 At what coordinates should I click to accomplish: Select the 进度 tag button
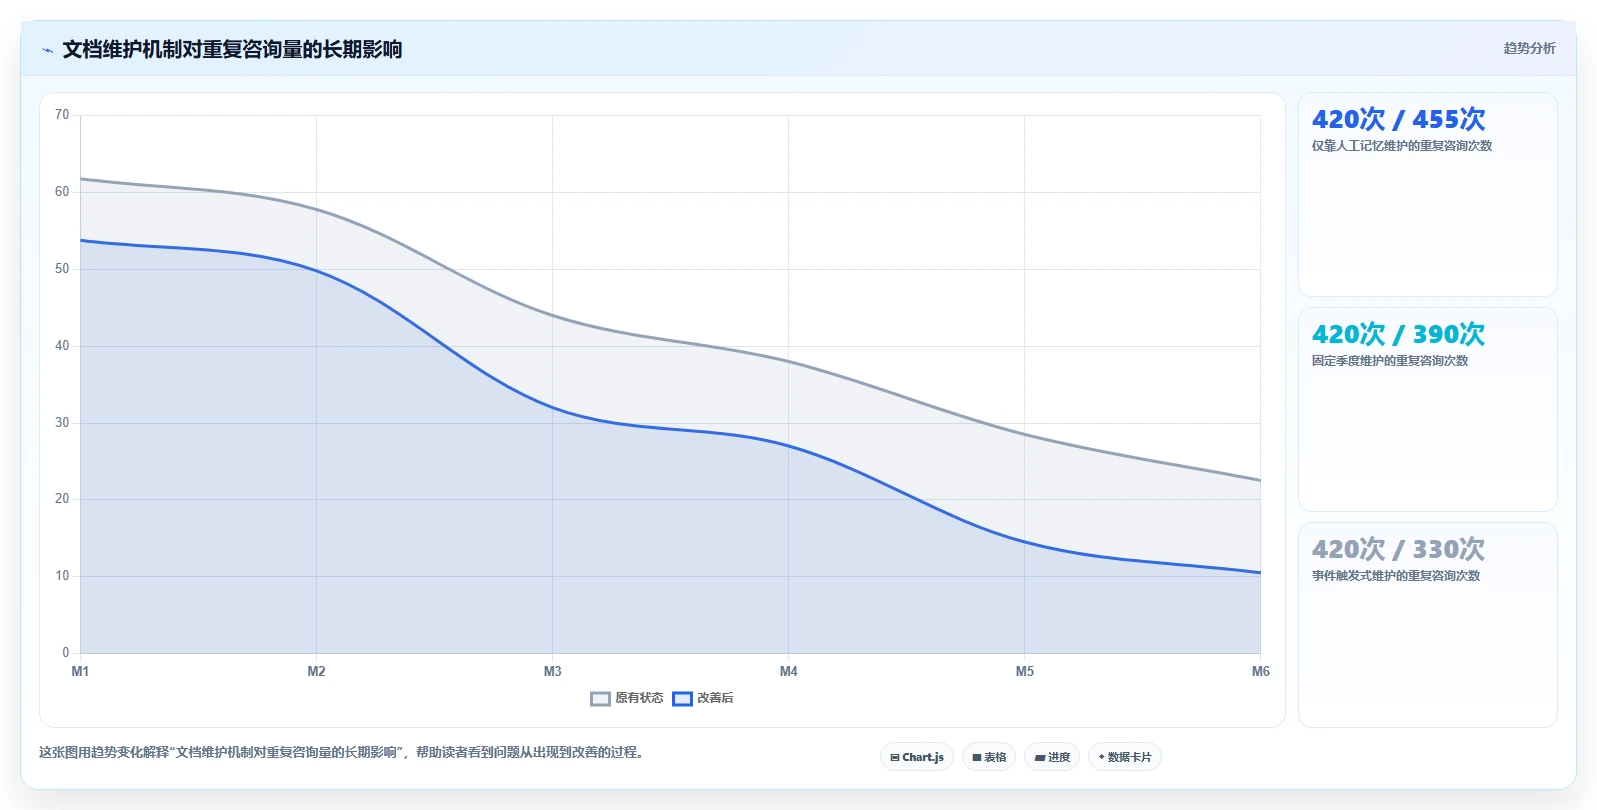(x=1052, y=757)
